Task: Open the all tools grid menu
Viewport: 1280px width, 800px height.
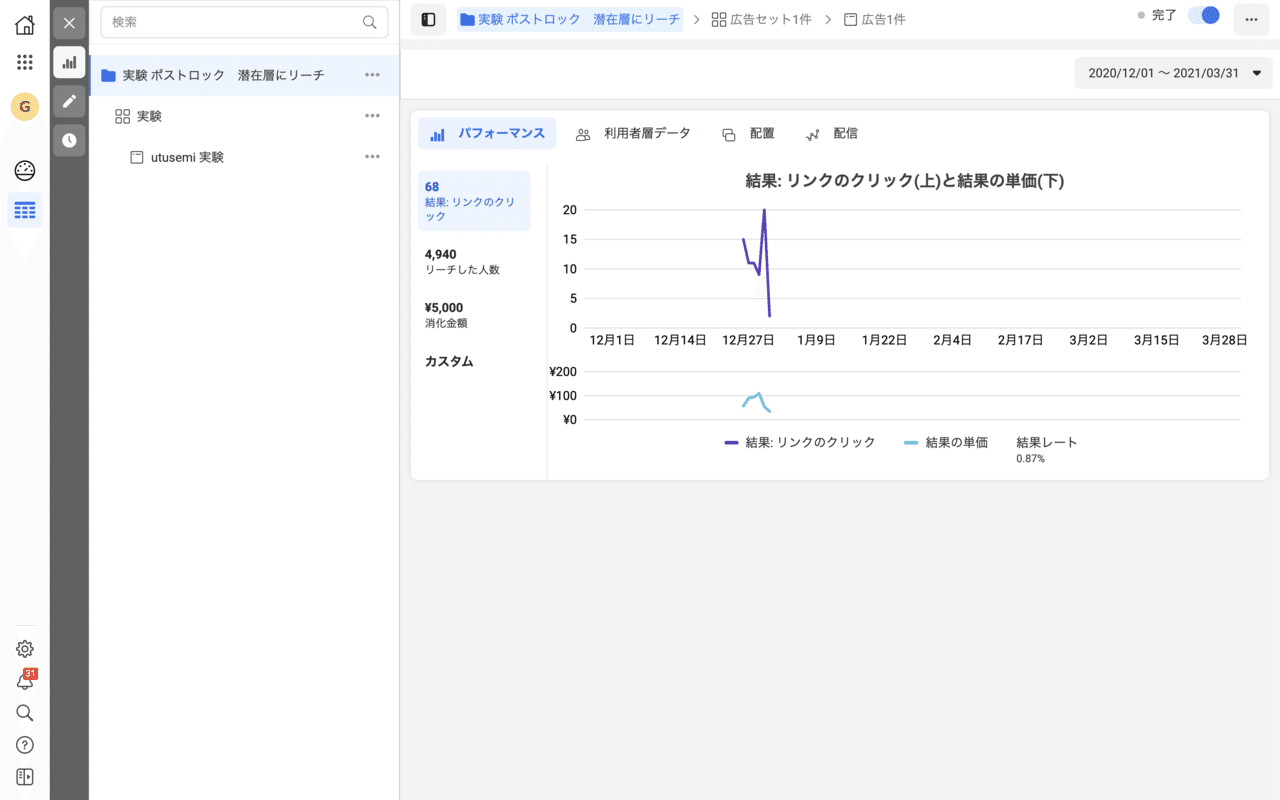Action: [x=25, y=62]
